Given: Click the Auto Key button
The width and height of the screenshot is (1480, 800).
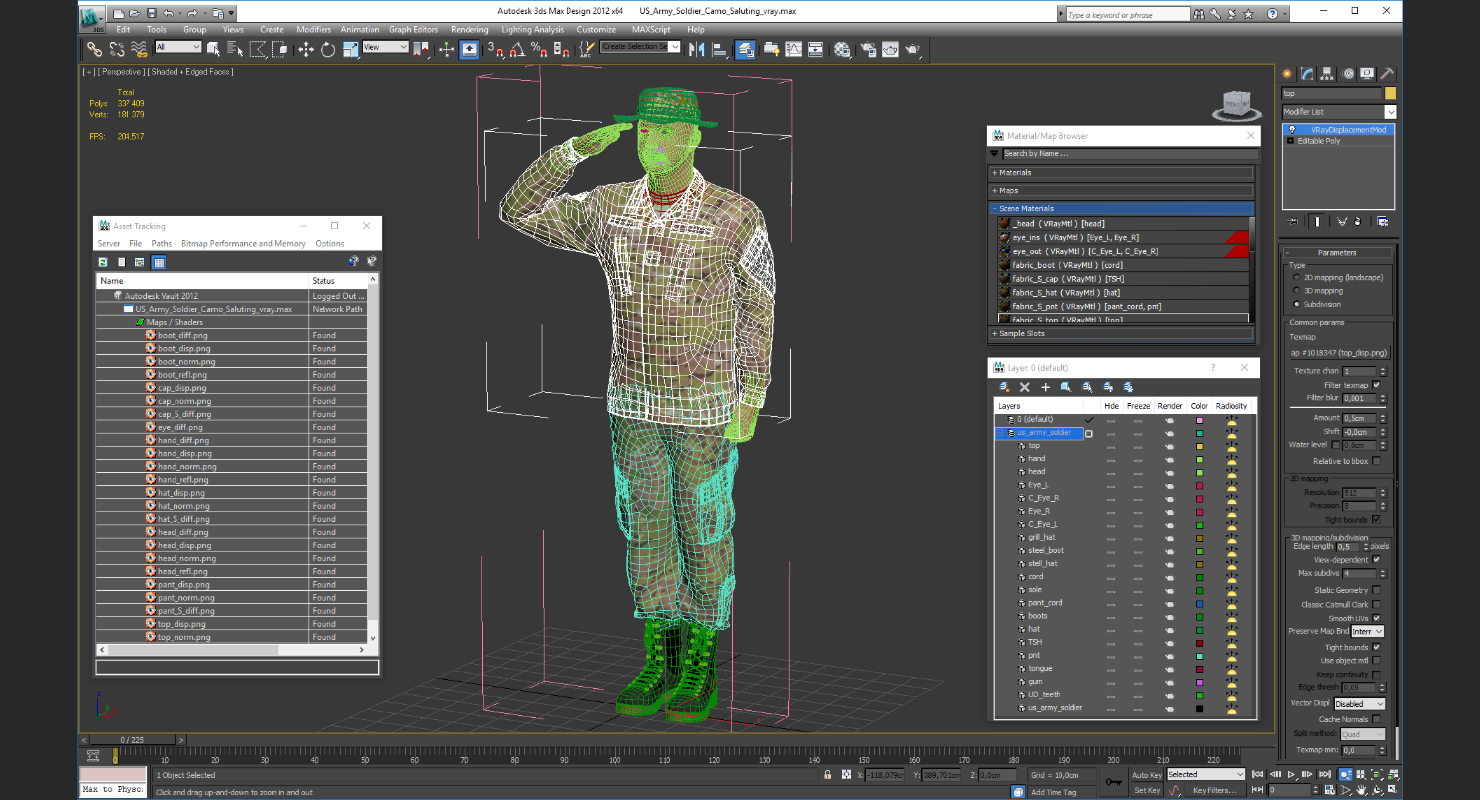Looking at the screenshot, I should click(x=1147, y=775).
